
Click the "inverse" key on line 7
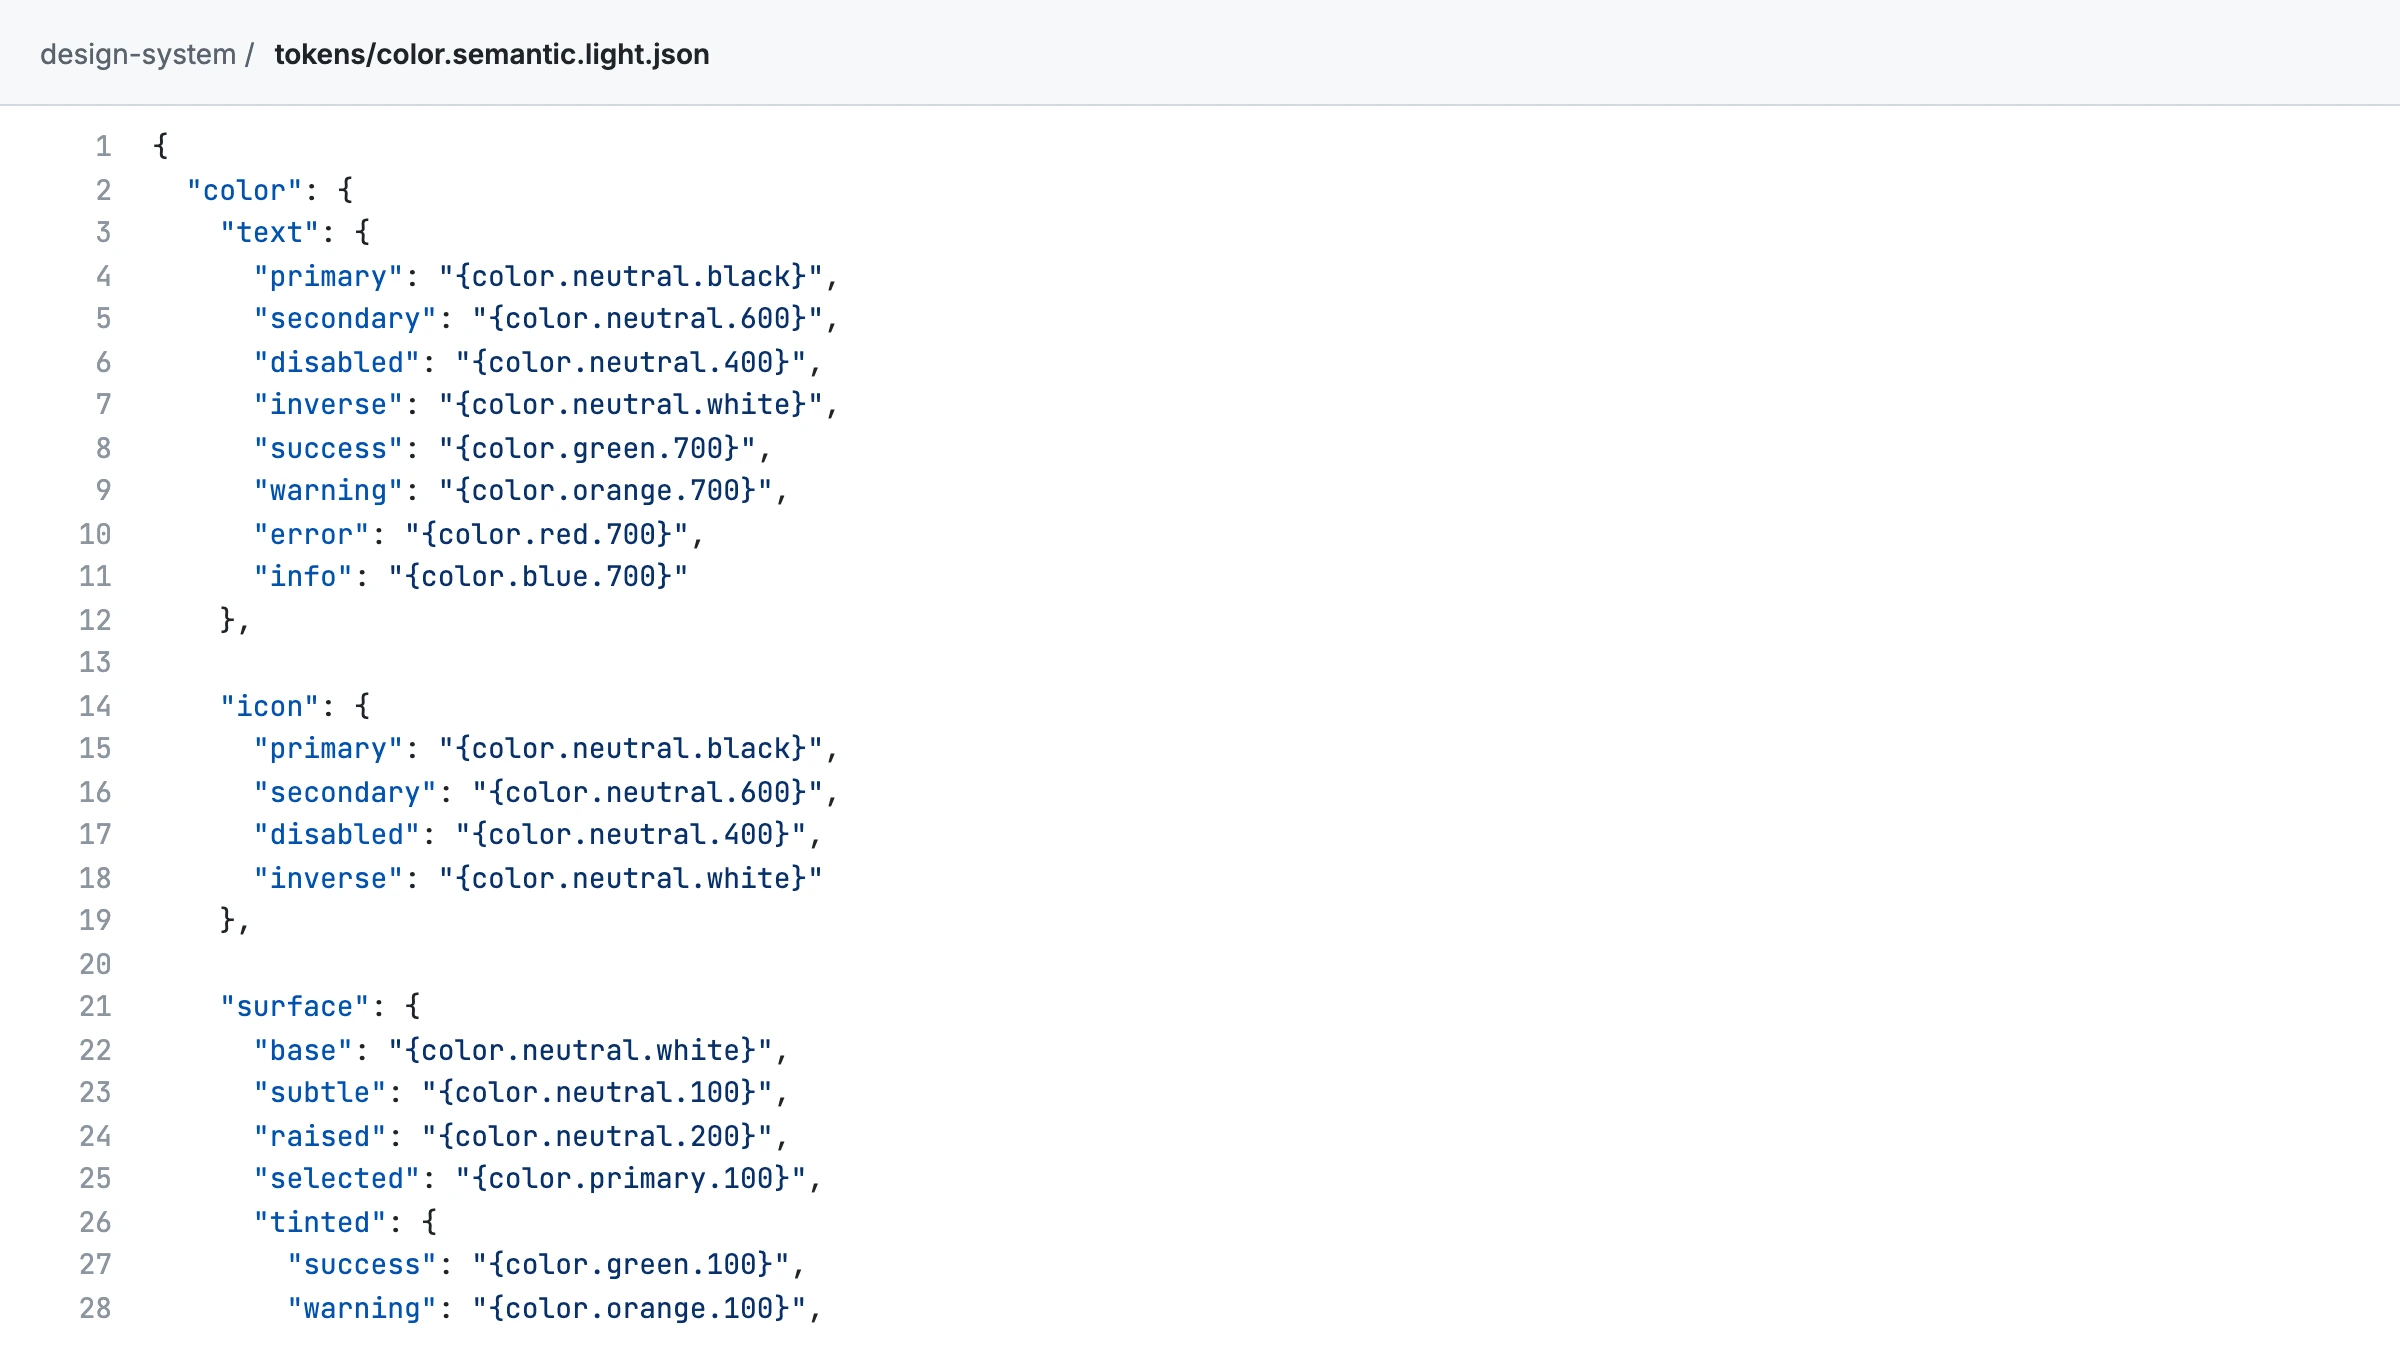tap(328, 405)
